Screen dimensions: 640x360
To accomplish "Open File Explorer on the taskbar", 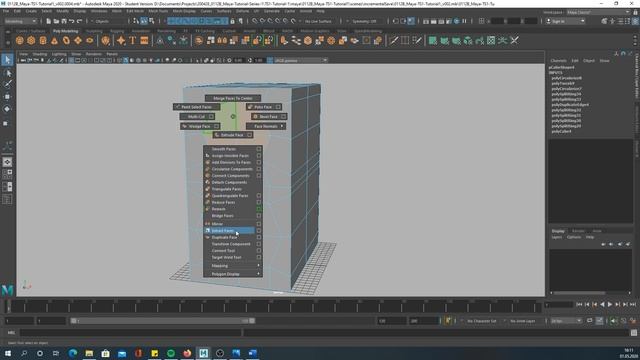I will [89, 353].
